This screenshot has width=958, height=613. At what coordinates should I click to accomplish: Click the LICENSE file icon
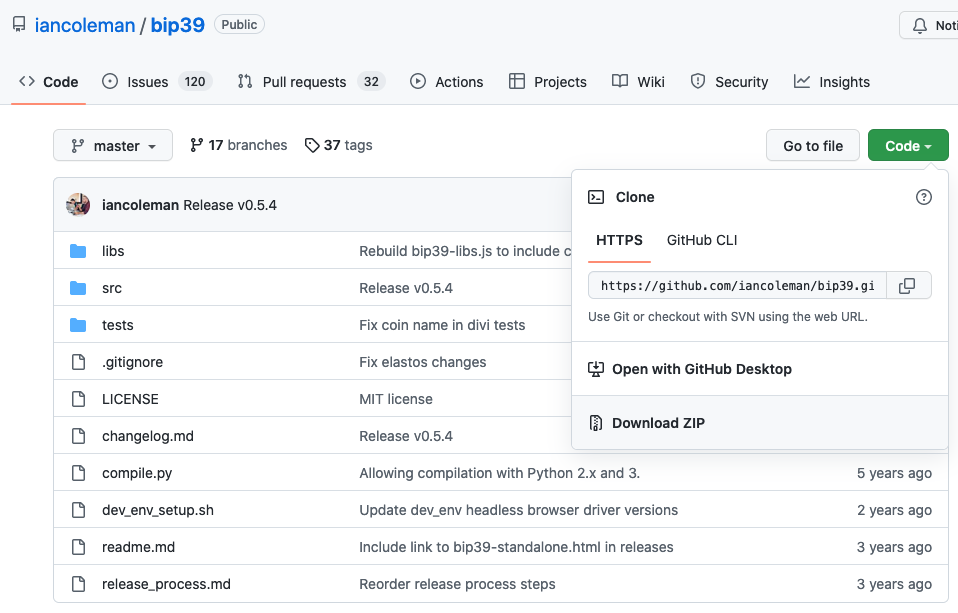pyautogui.click(x=78, y=399)
